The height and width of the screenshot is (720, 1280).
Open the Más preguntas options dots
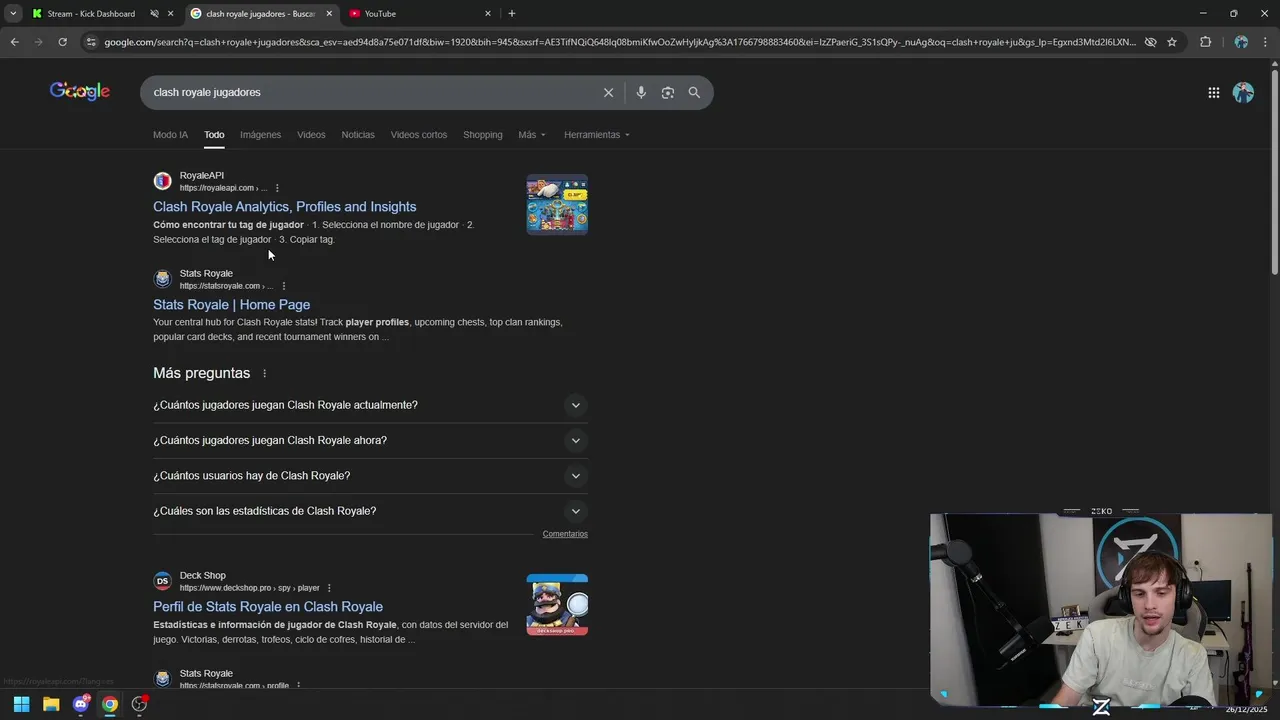264,373
